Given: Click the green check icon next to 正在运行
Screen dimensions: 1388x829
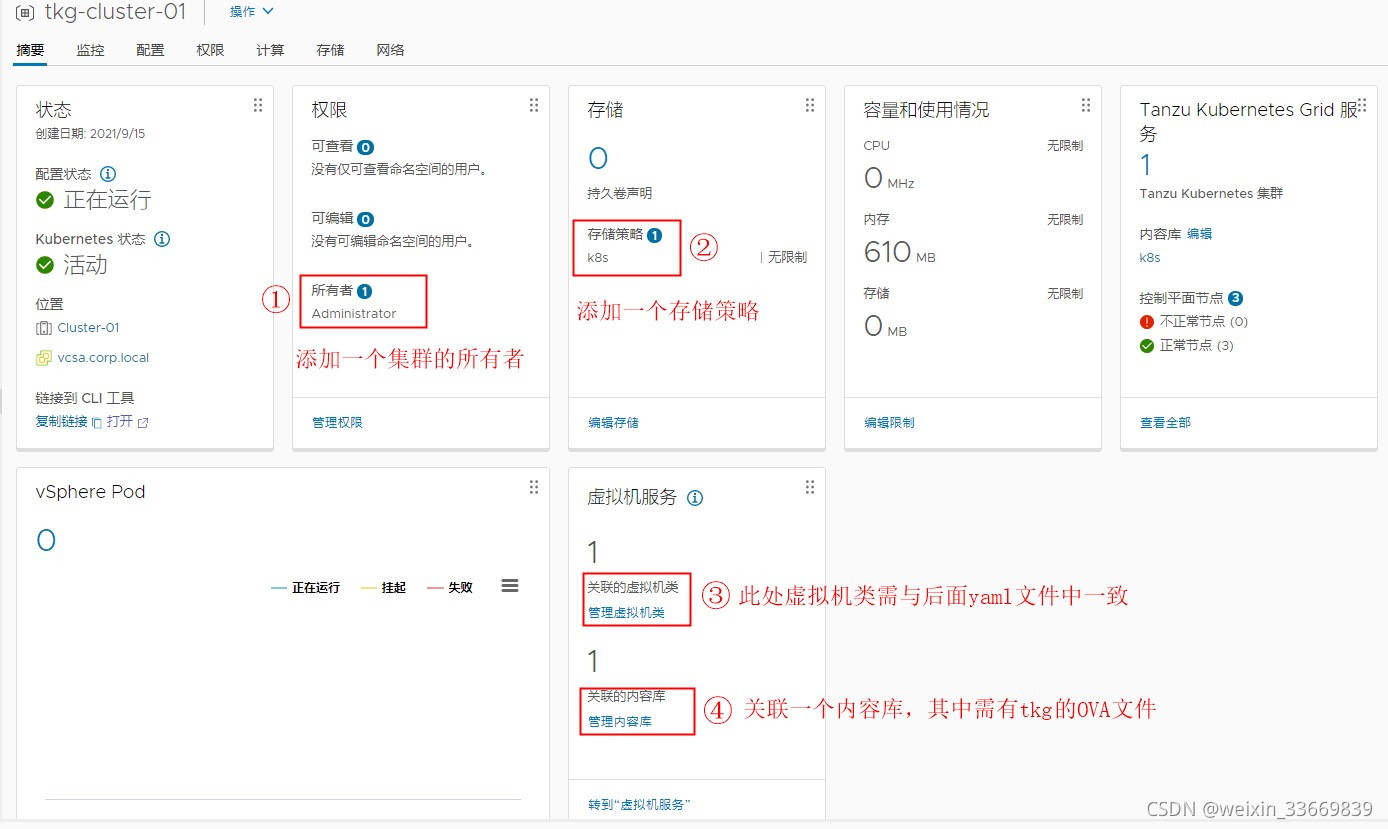Looking at the screenshot, I should tap(45, 200).
